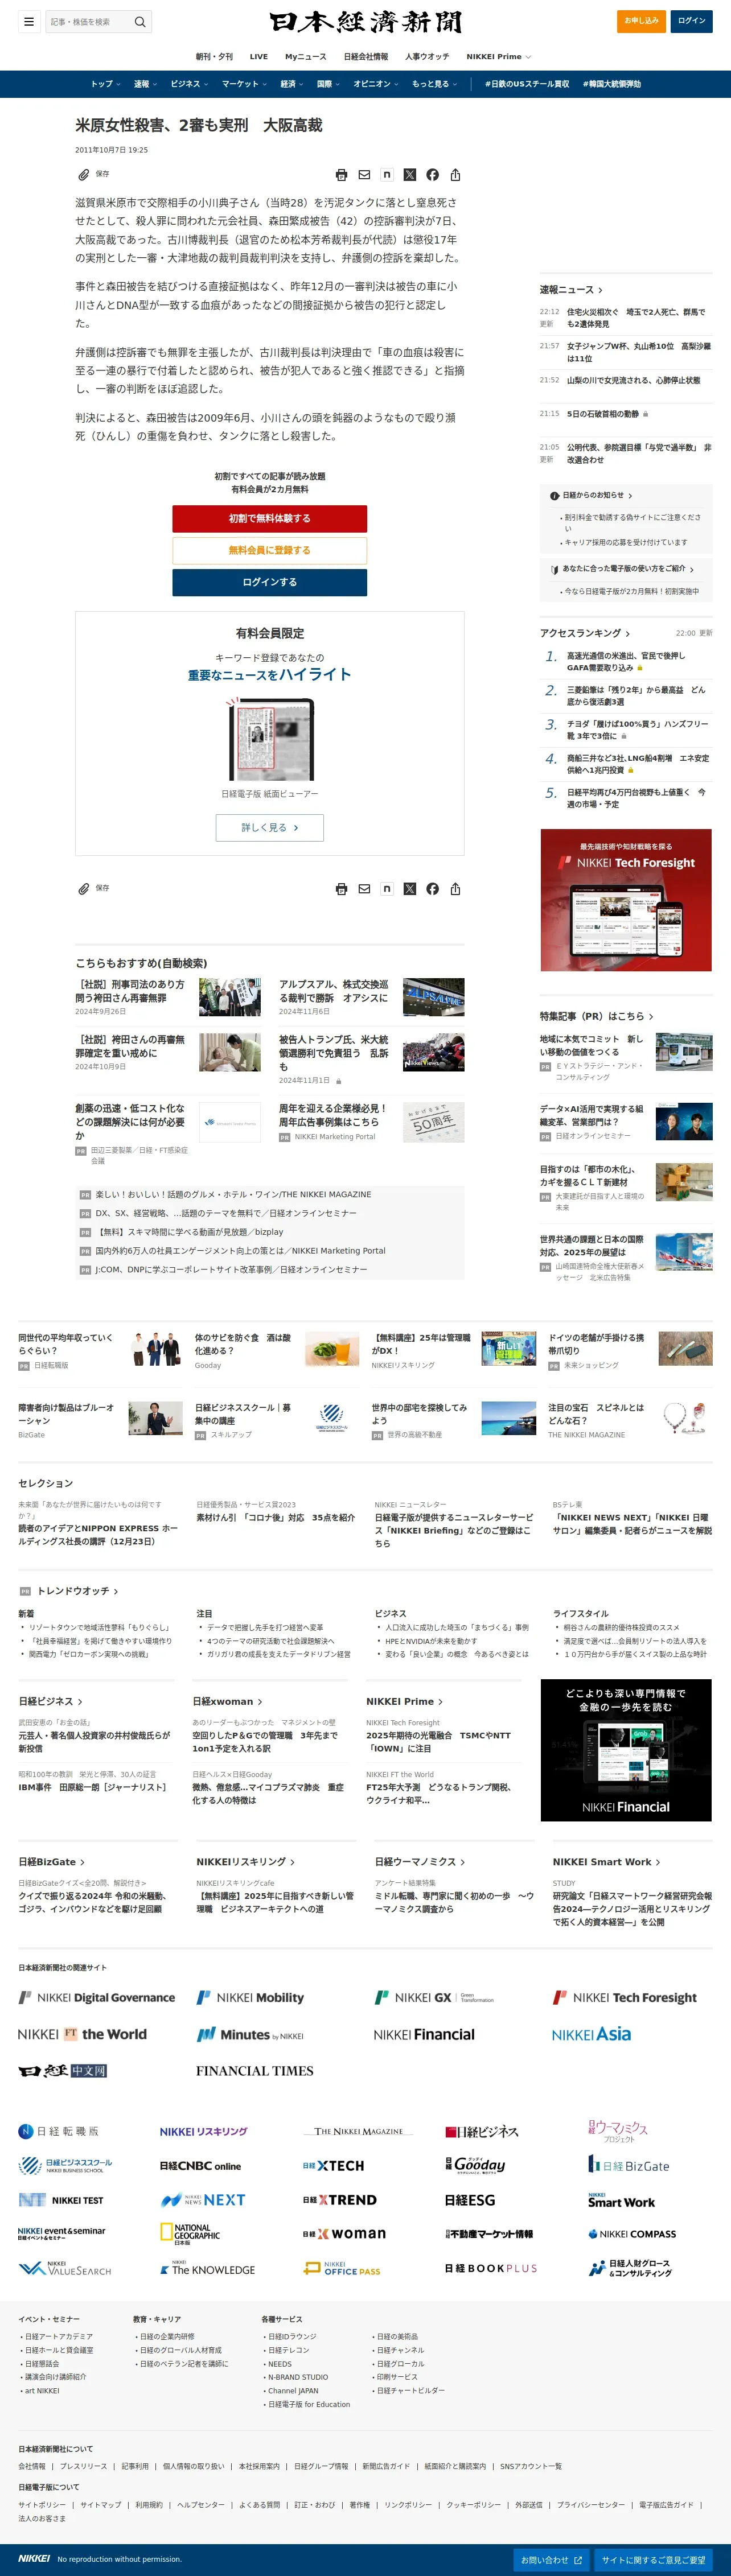Select the #韓国大統領弾劾 topic tag

pos(612,84)
